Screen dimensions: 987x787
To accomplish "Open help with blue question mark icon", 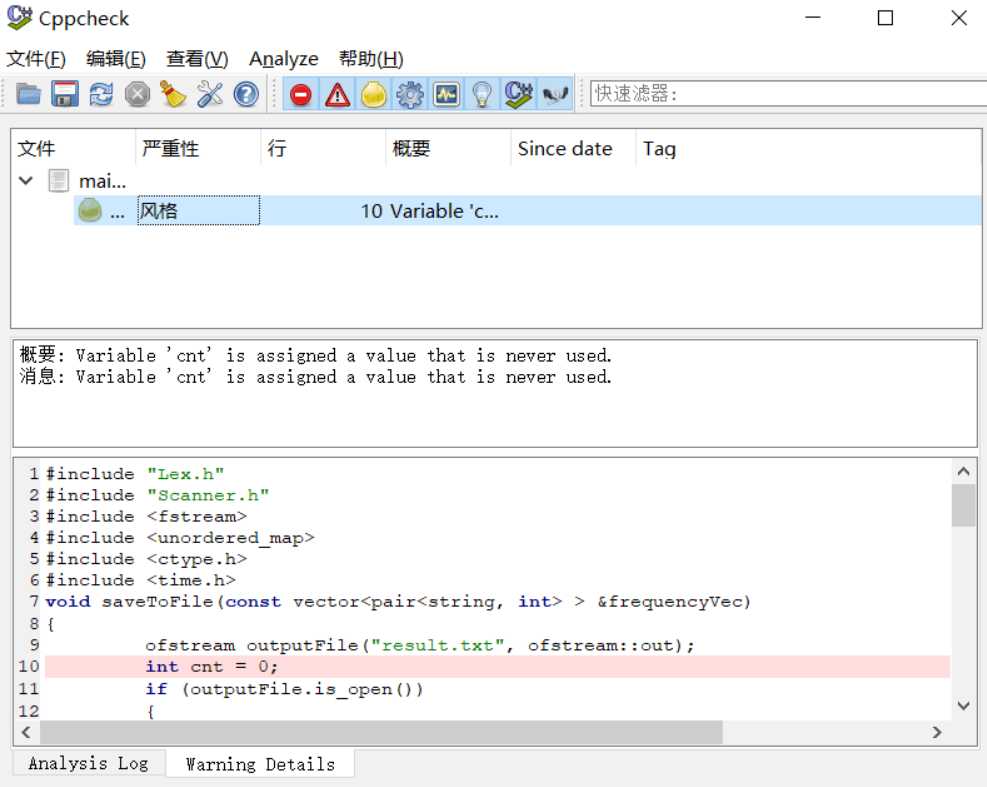I will click(246, 94).
